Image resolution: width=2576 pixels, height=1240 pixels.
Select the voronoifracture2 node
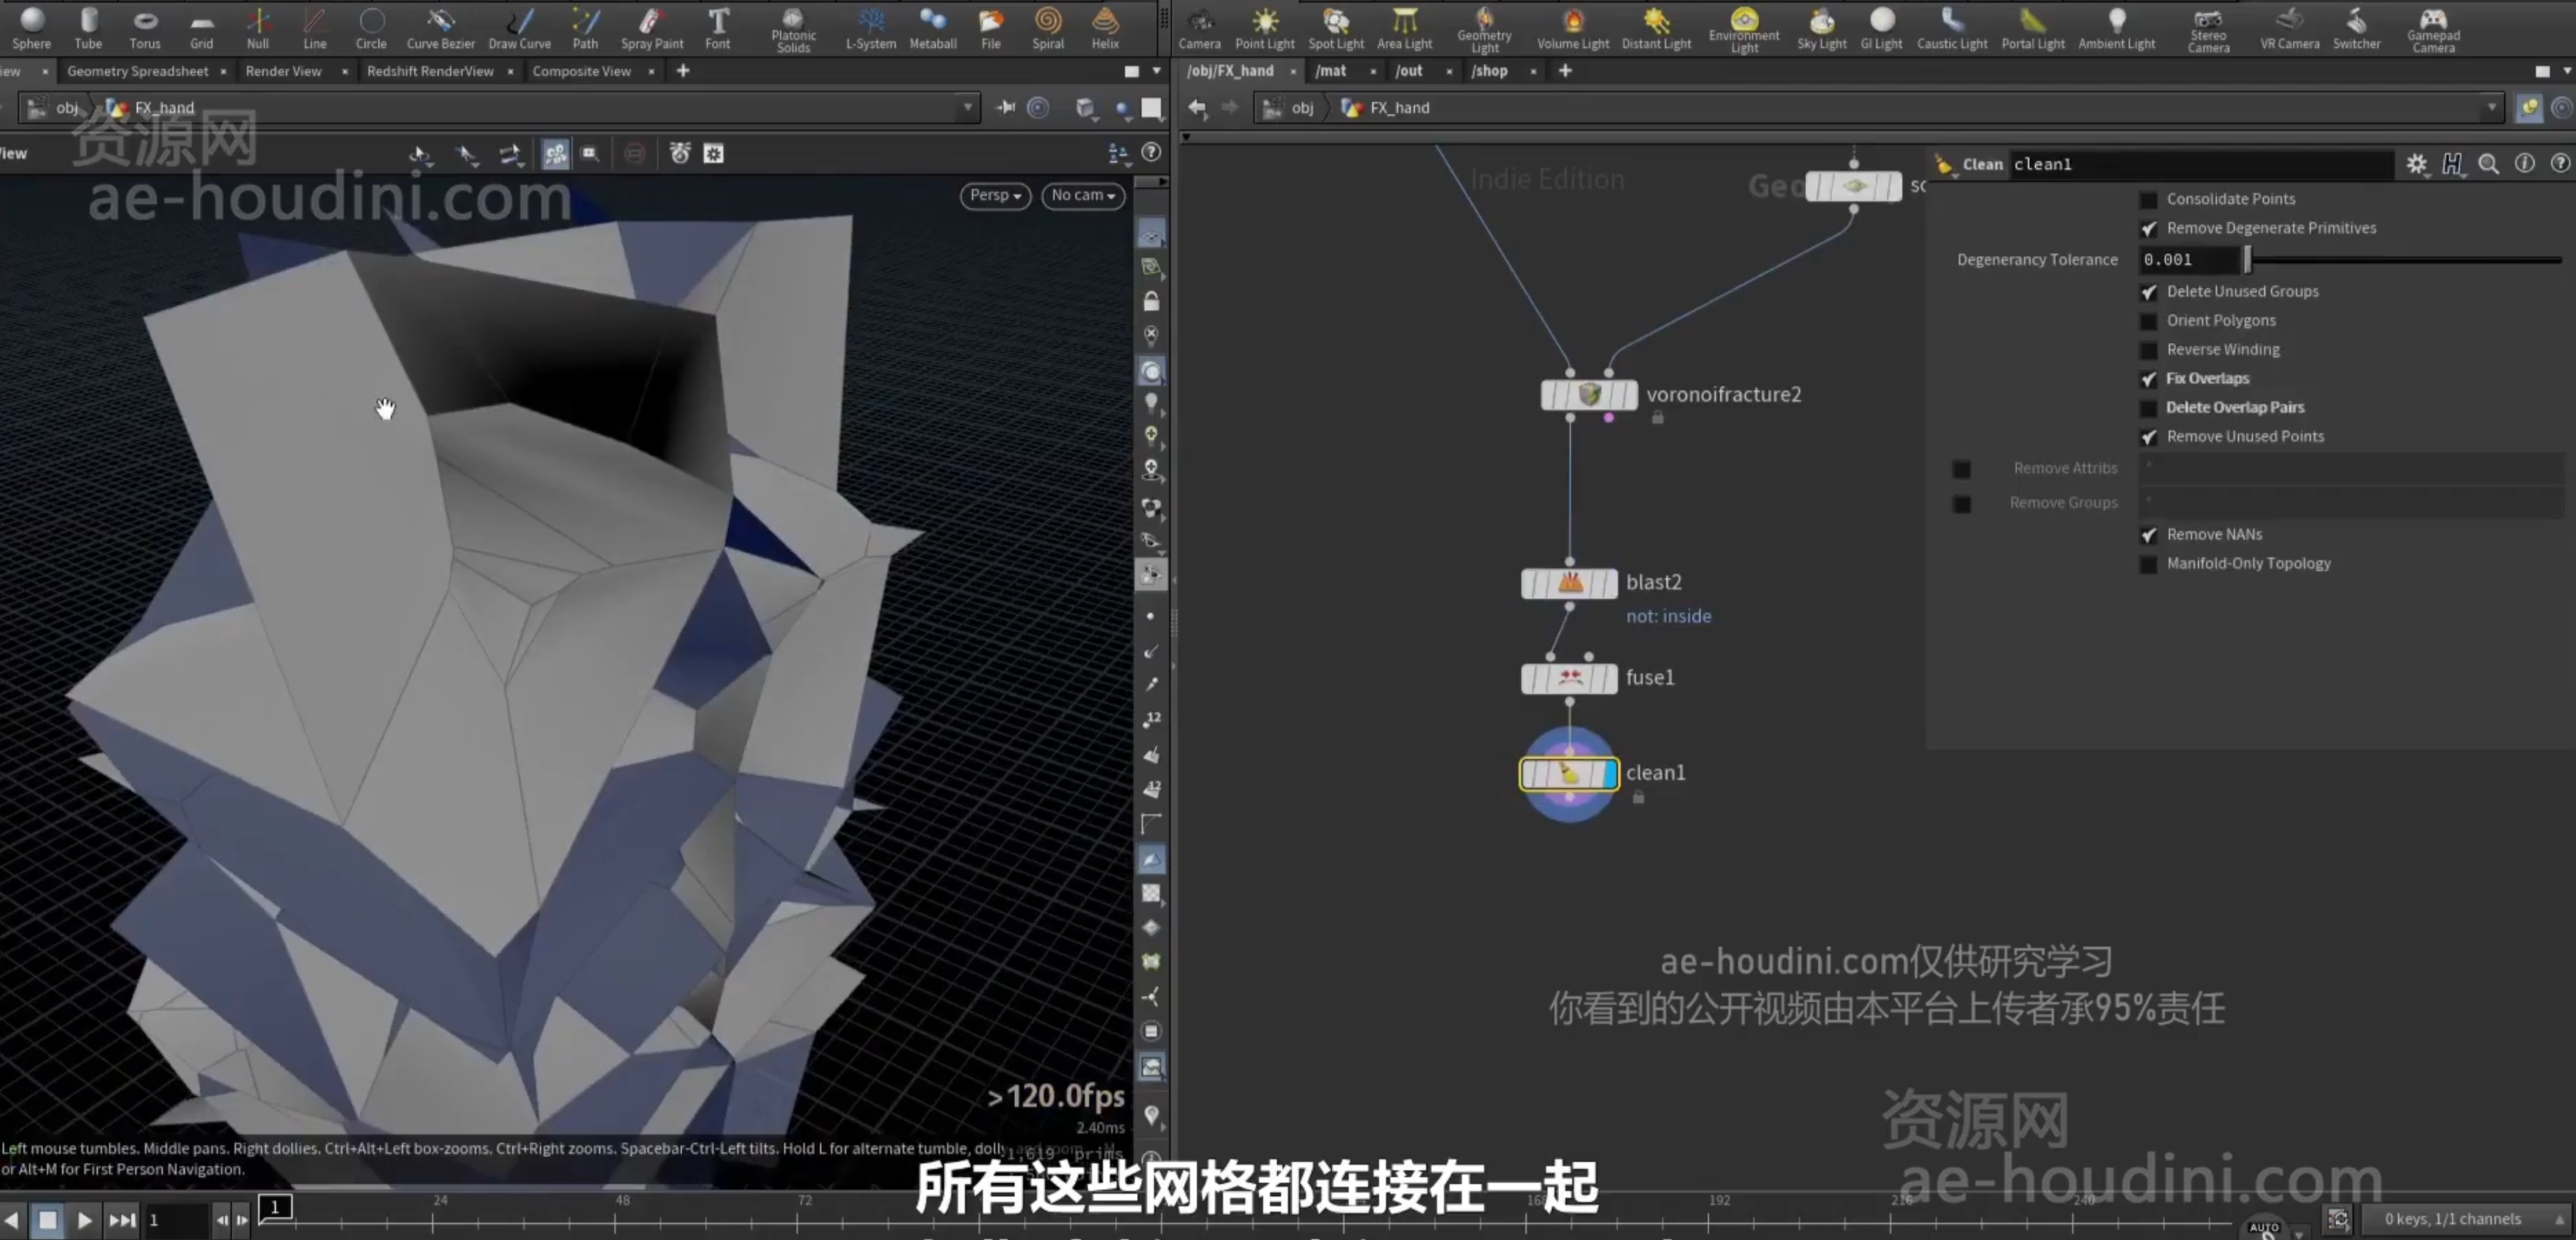[1589, 395]
